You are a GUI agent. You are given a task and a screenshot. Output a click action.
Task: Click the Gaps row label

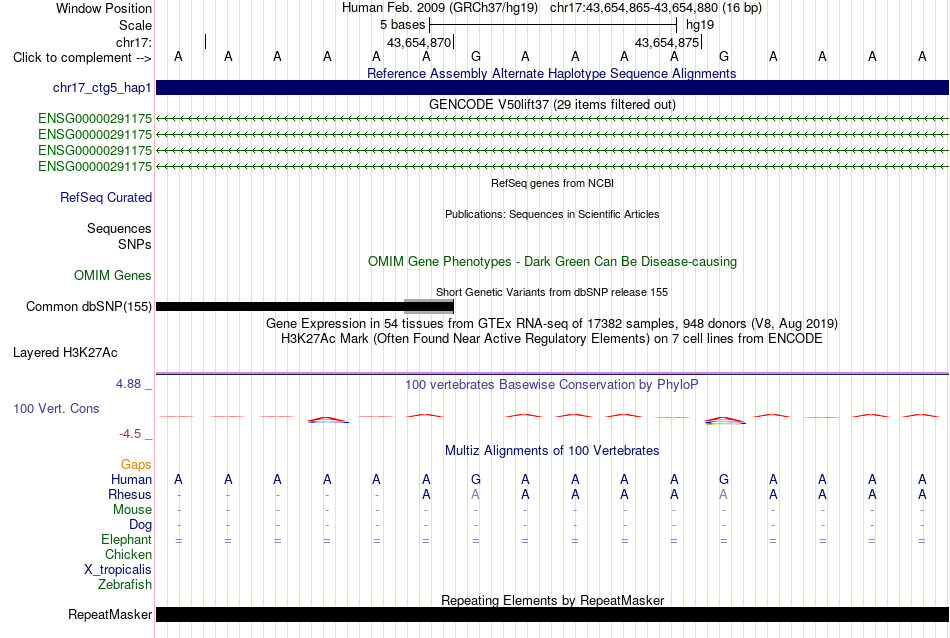click(136, 465)
